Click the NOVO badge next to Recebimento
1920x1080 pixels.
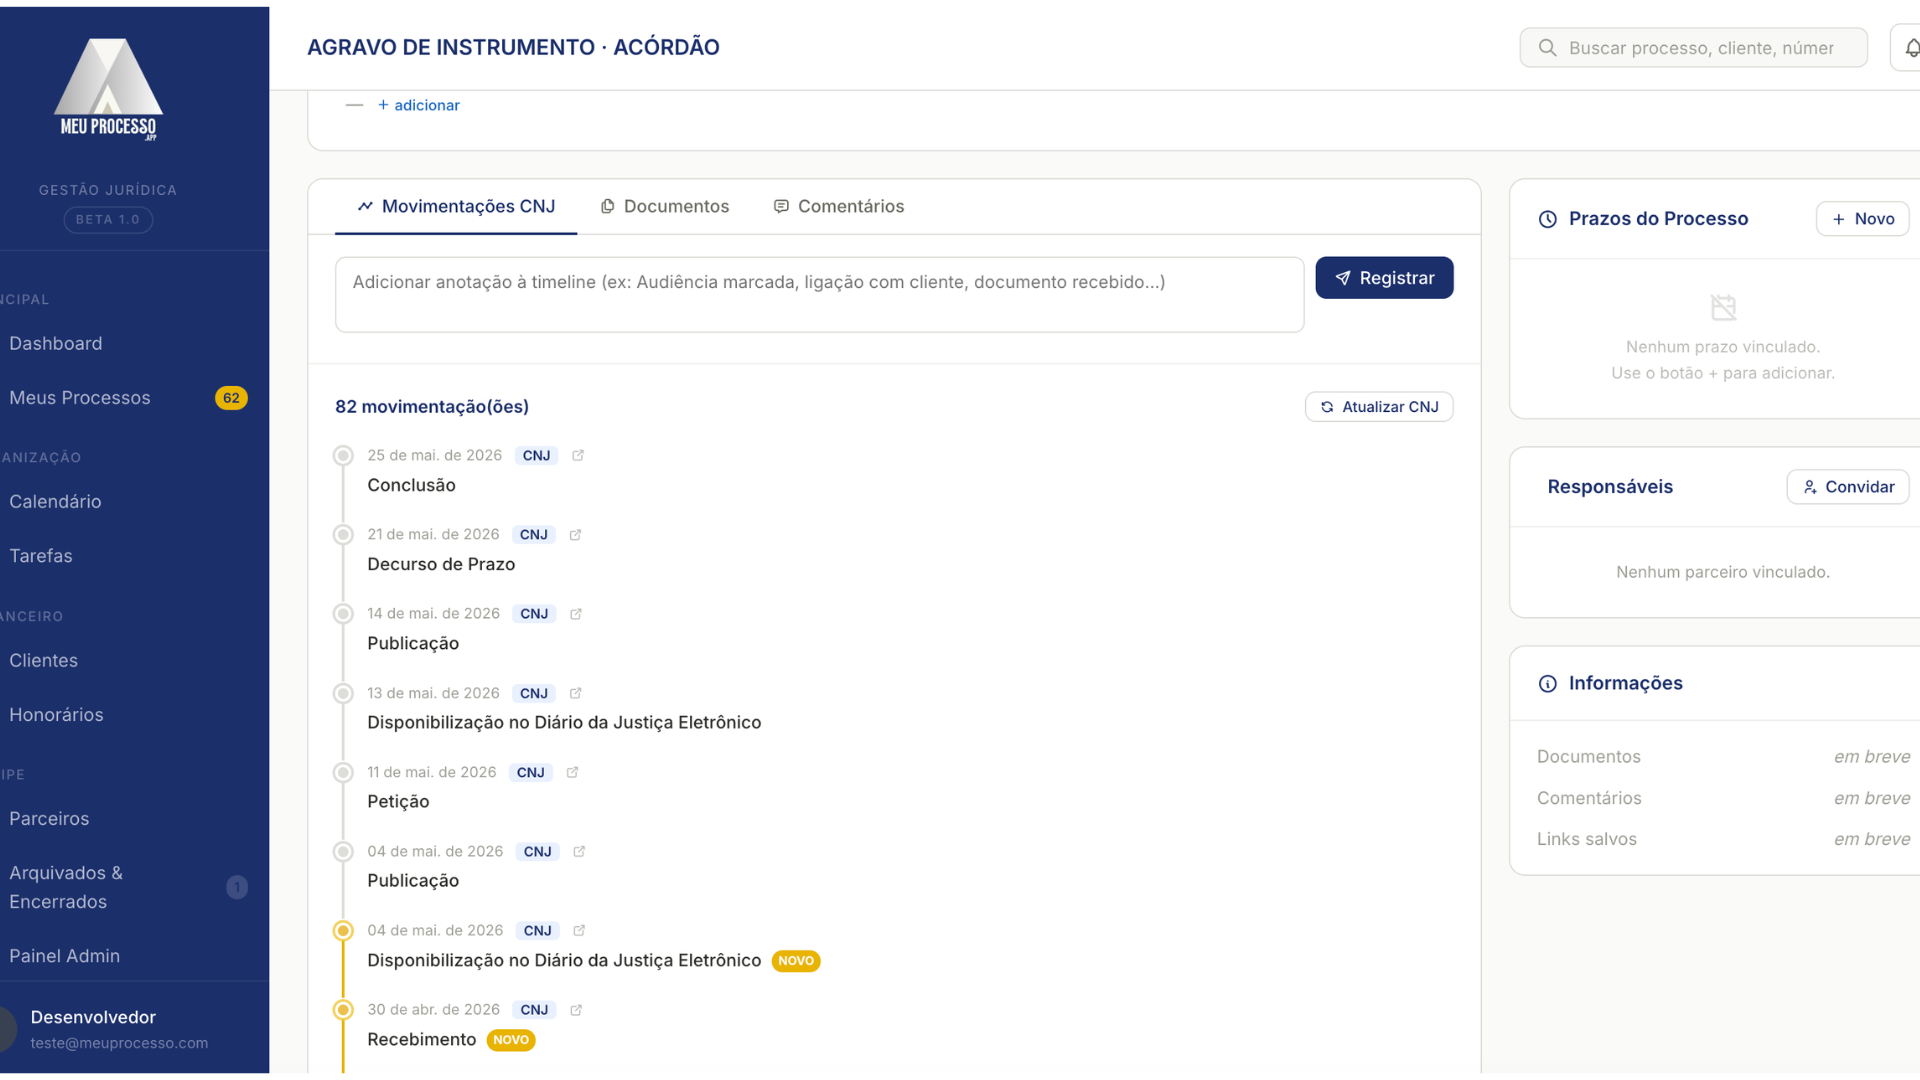click(x=511, y=1040)
